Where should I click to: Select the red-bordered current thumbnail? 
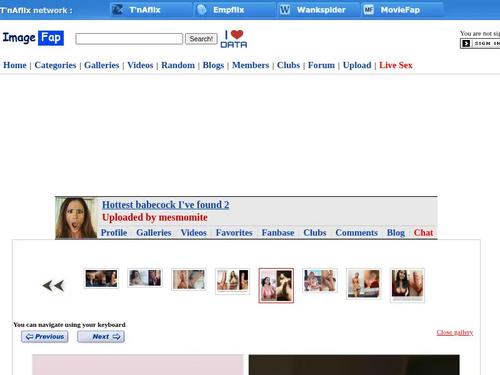(276, 286)
